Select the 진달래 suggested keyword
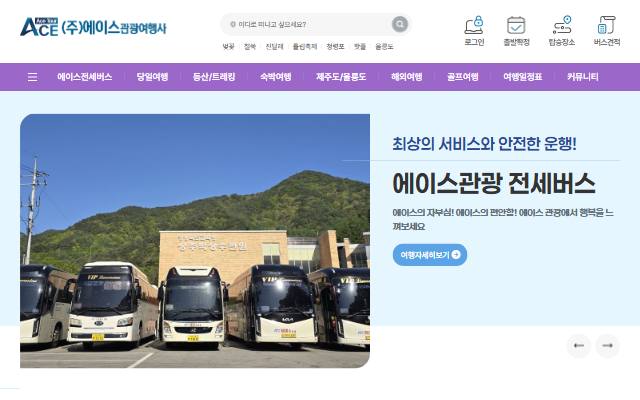Screen dimensions: 640x400 [x=274, y=47]
